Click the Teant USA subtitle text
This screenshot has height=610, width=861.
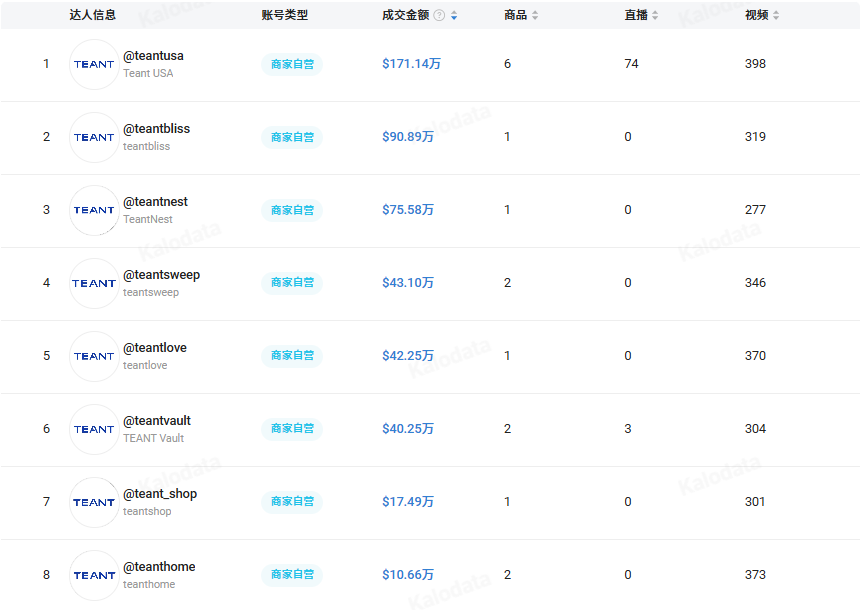(x=149, y=73)
